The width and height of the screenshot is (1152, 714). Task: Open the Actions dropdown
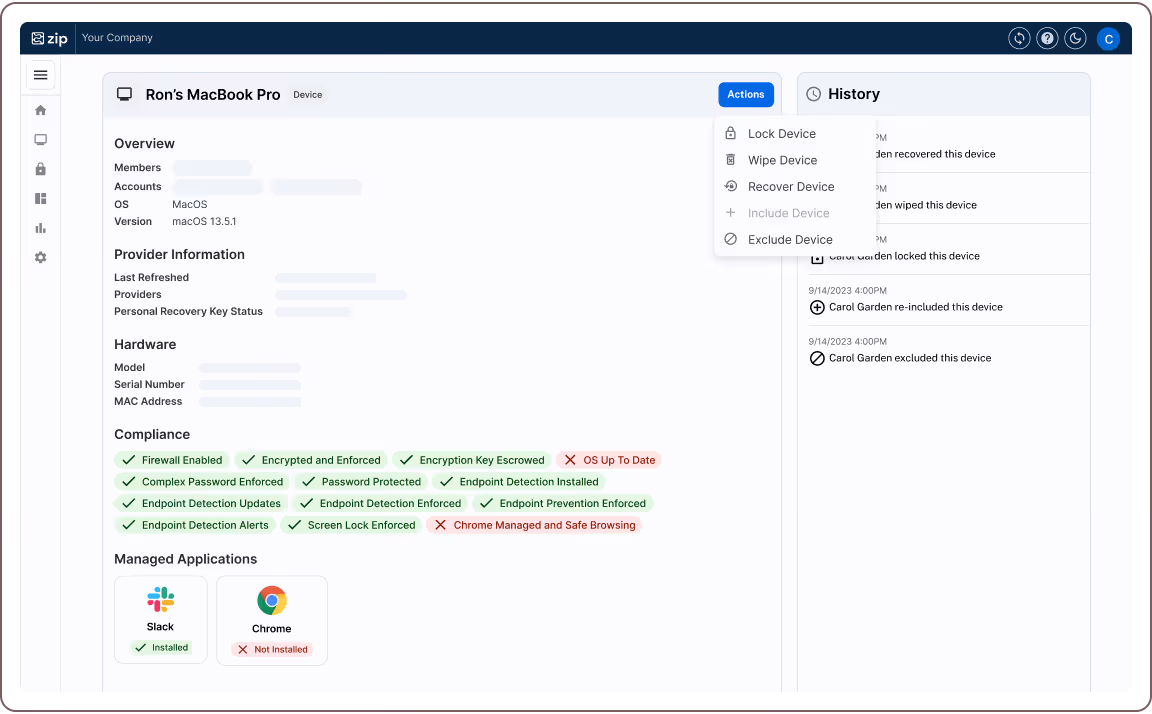click(x=745, y=94)
